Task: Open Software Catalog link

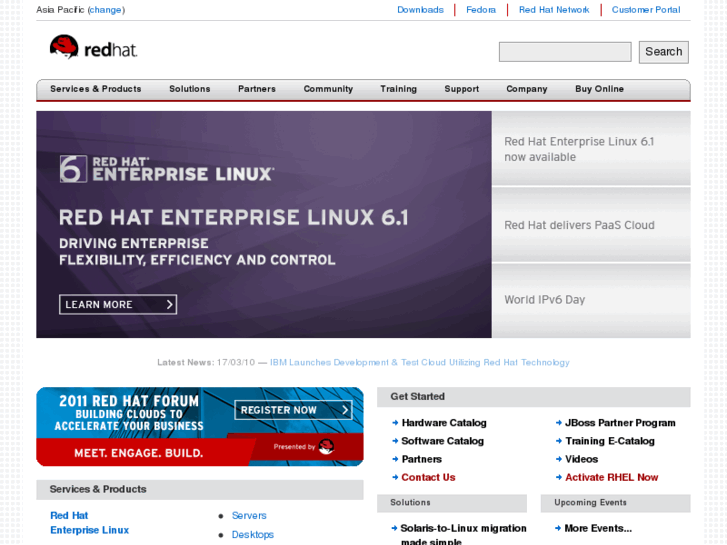Action: tap(443, 441)
